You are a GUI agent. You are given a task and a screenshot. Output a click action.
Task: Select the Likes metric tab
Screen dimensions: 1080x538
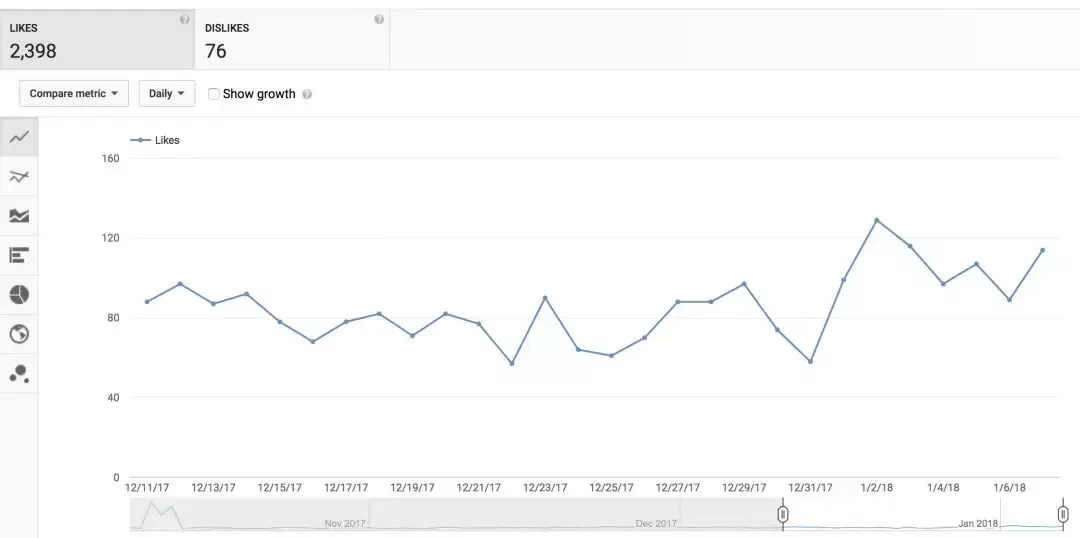click(x=97, y=40)
